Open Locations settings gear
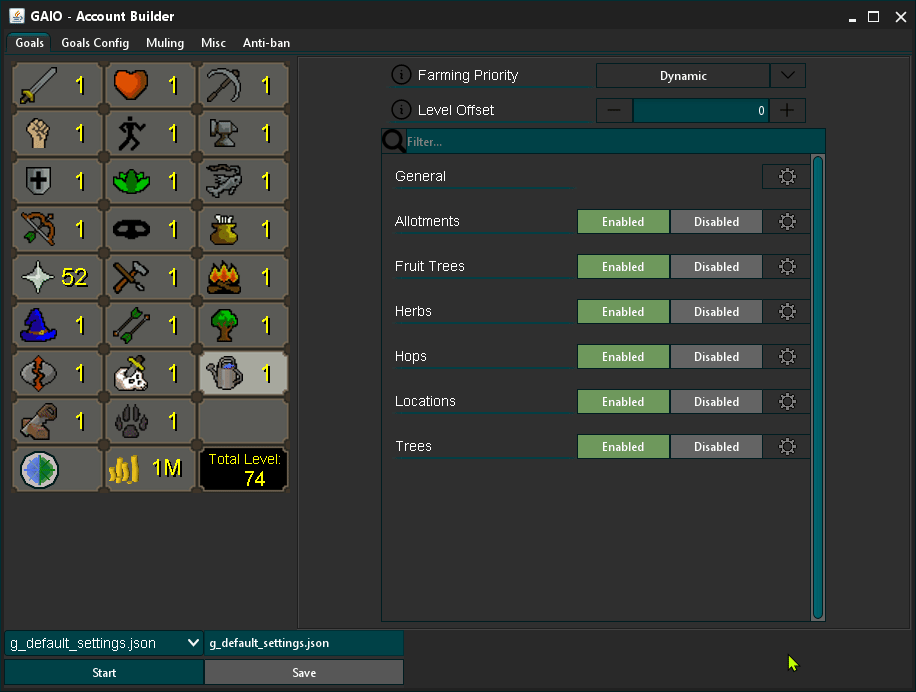 pyautogui.click(x=787, y=401)
